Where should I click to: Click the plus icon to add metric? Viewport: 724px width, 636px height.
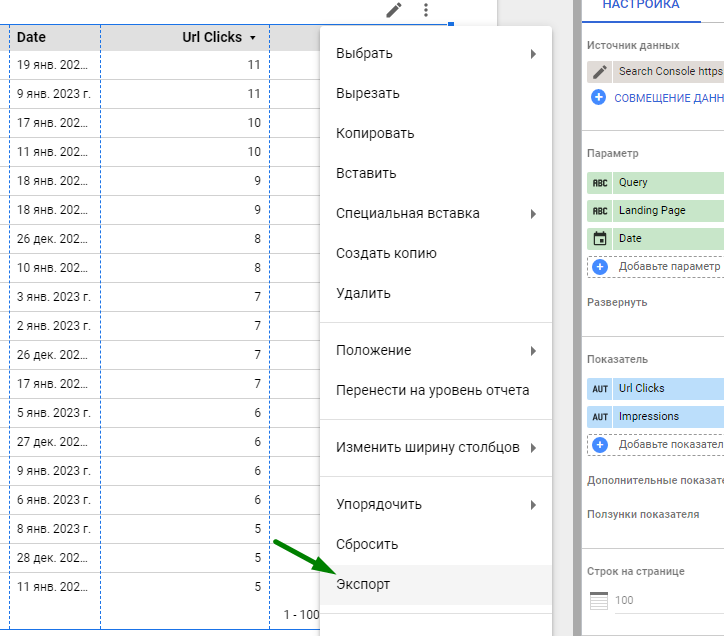(x=600, y=445)
